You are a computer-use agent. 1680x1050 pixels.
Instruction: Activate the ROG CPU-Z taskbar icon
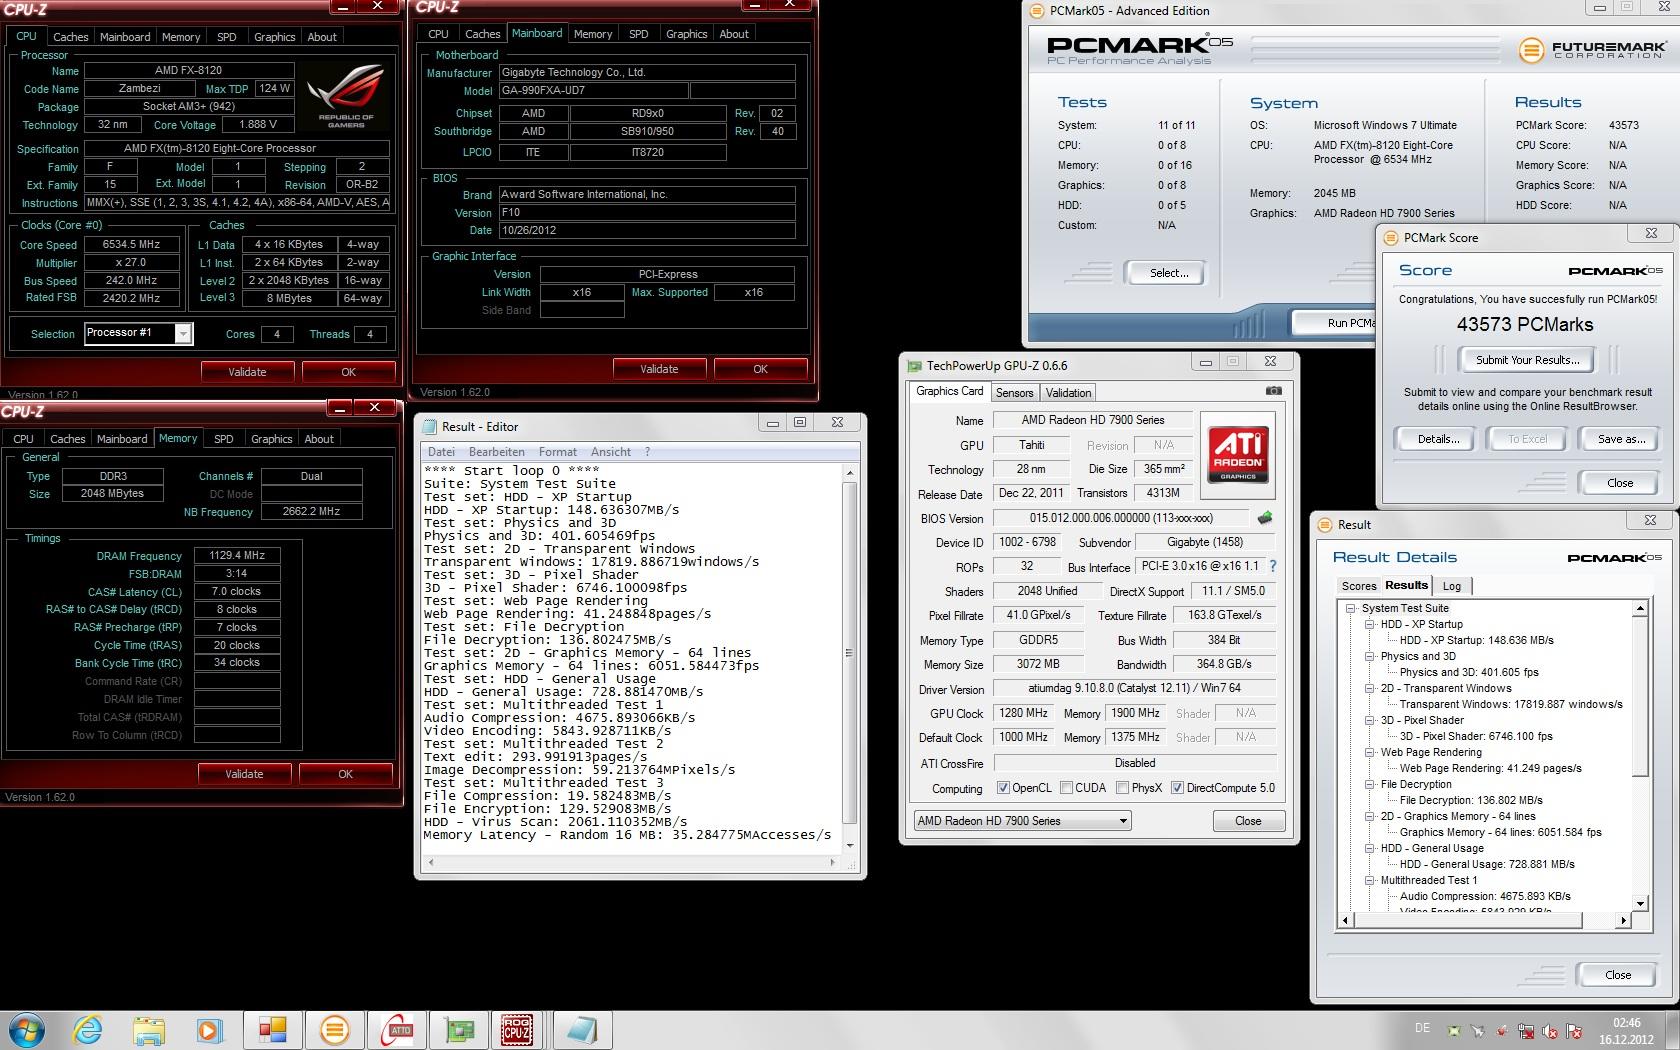pos(517,1030)
